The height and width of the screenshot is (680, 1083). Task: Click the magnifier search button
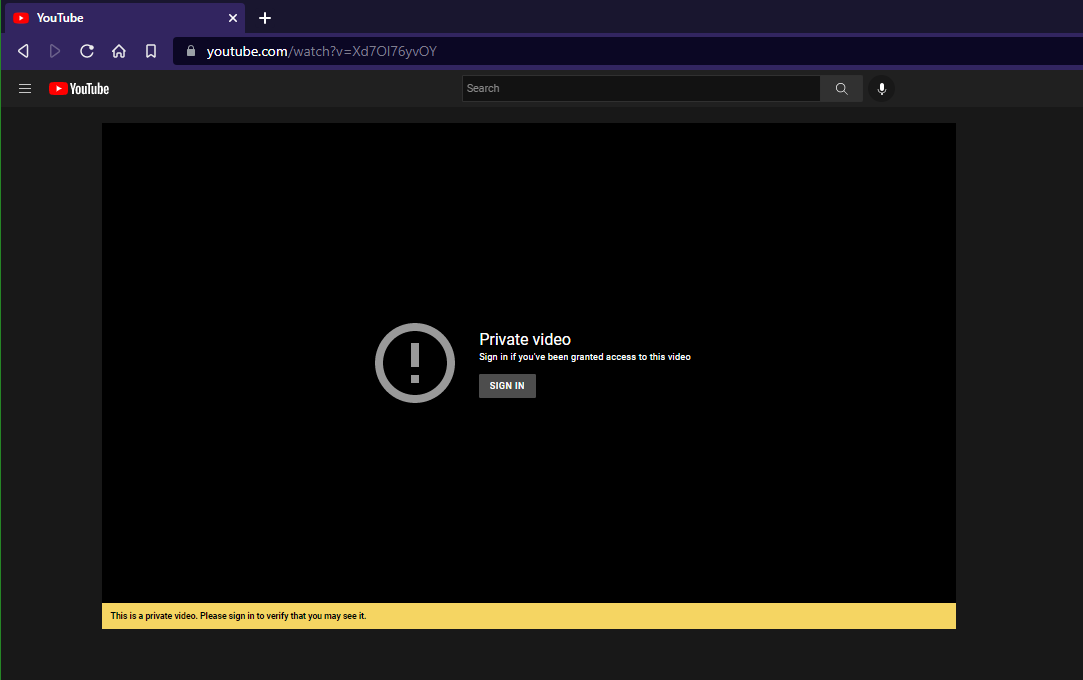(841, 88)
